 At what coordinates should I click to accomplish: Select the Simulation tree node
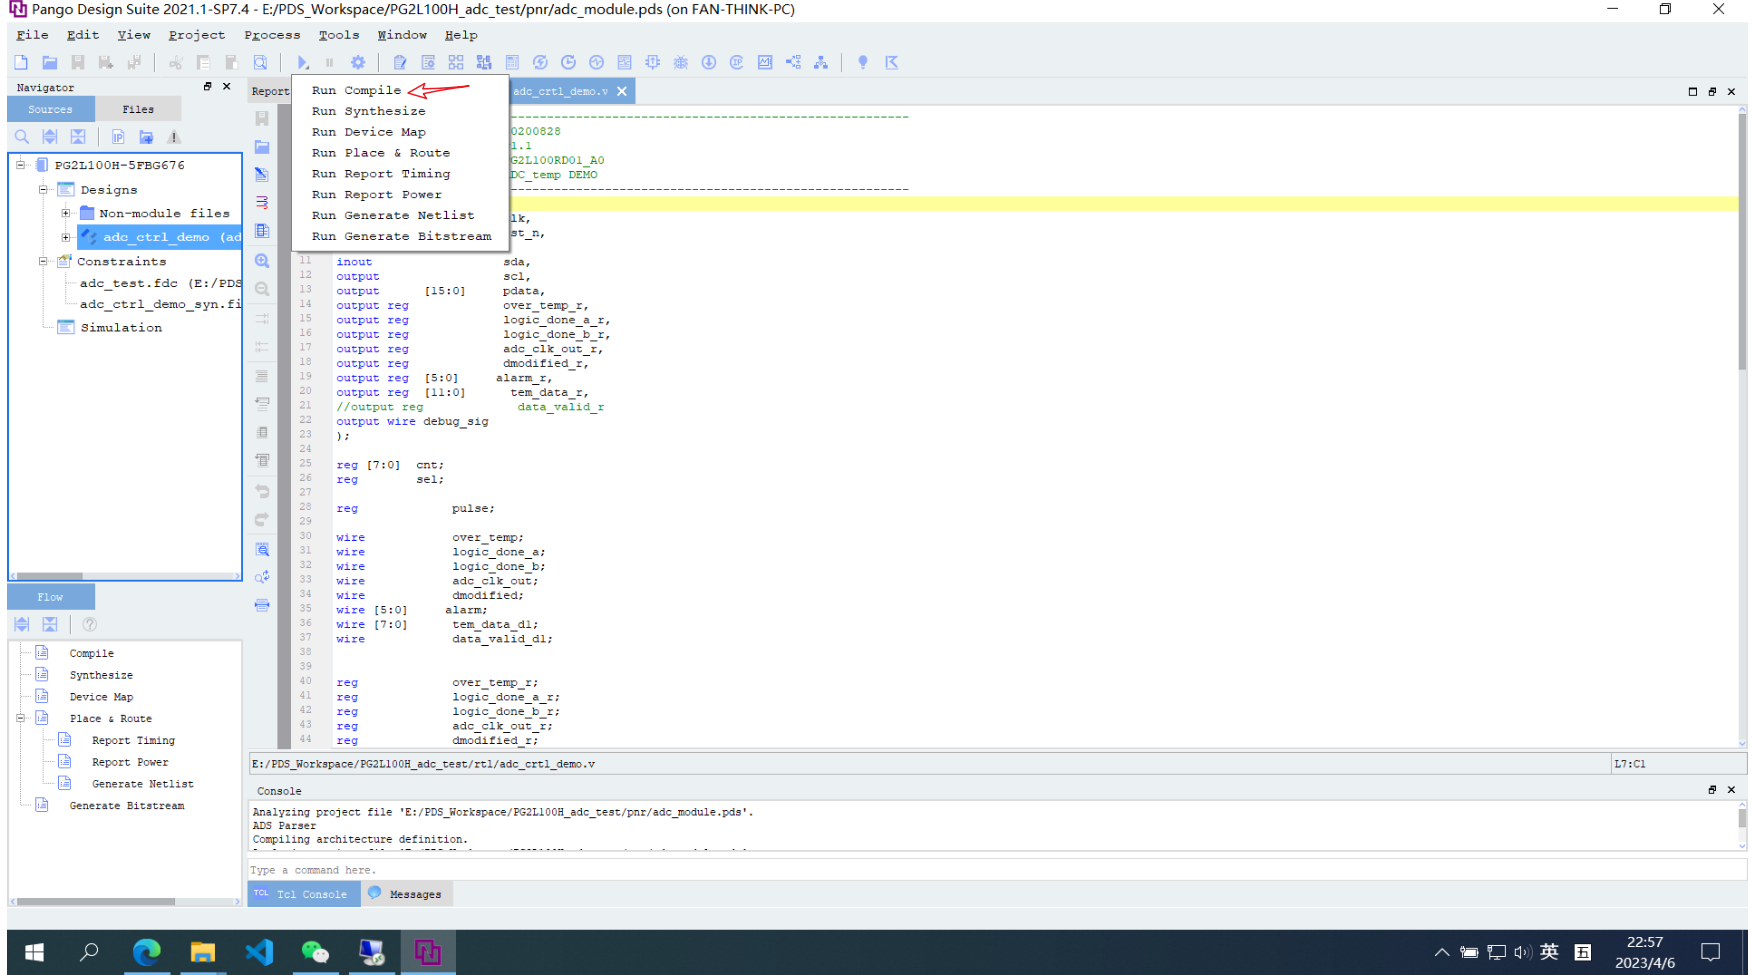tap(121, 327)
